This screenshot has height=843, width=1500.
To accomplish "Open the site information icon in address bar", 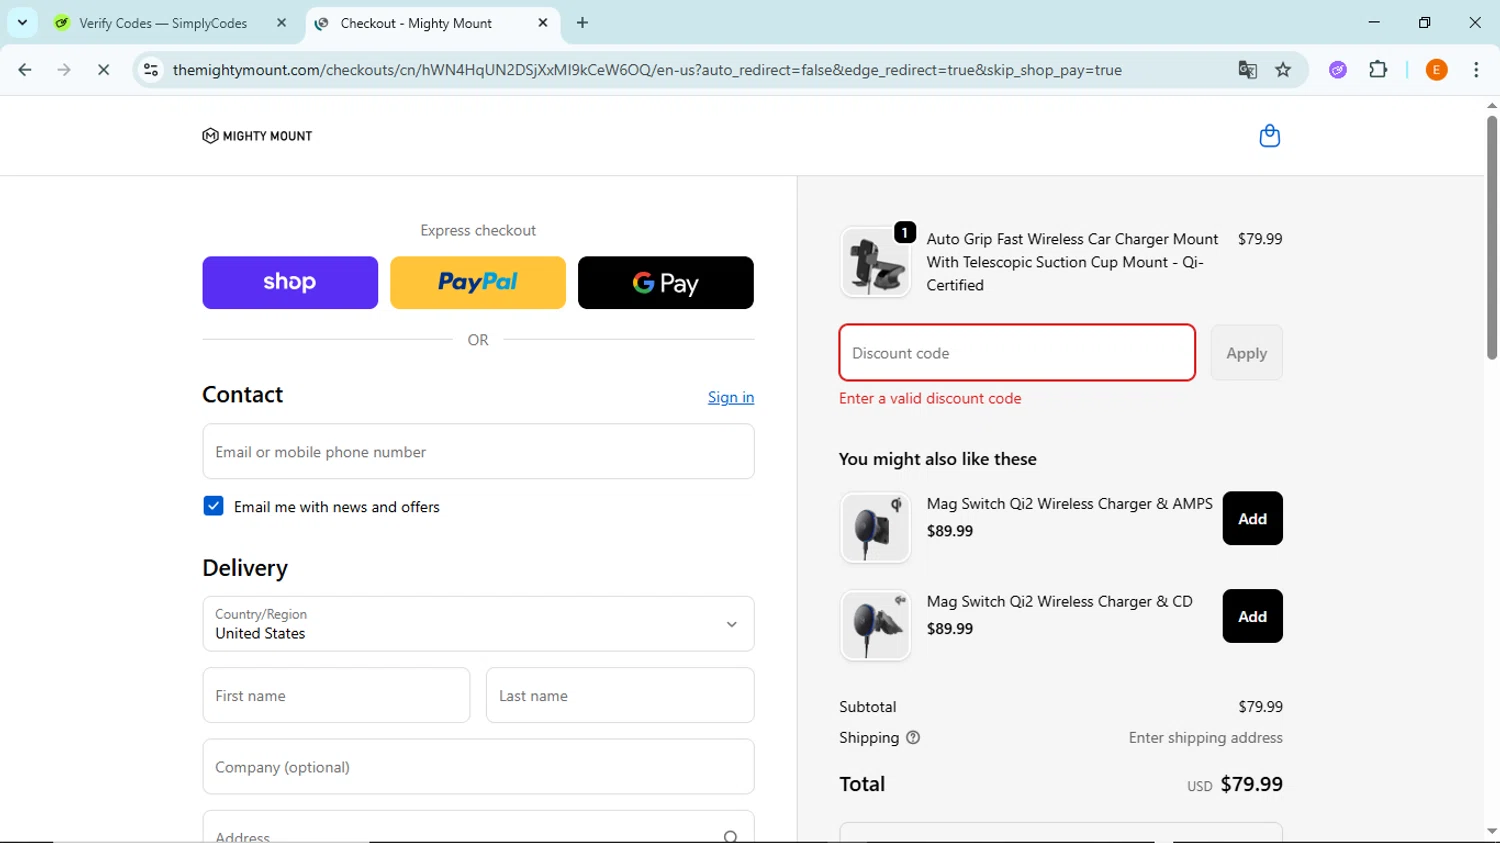I will (x=151, y=70).
